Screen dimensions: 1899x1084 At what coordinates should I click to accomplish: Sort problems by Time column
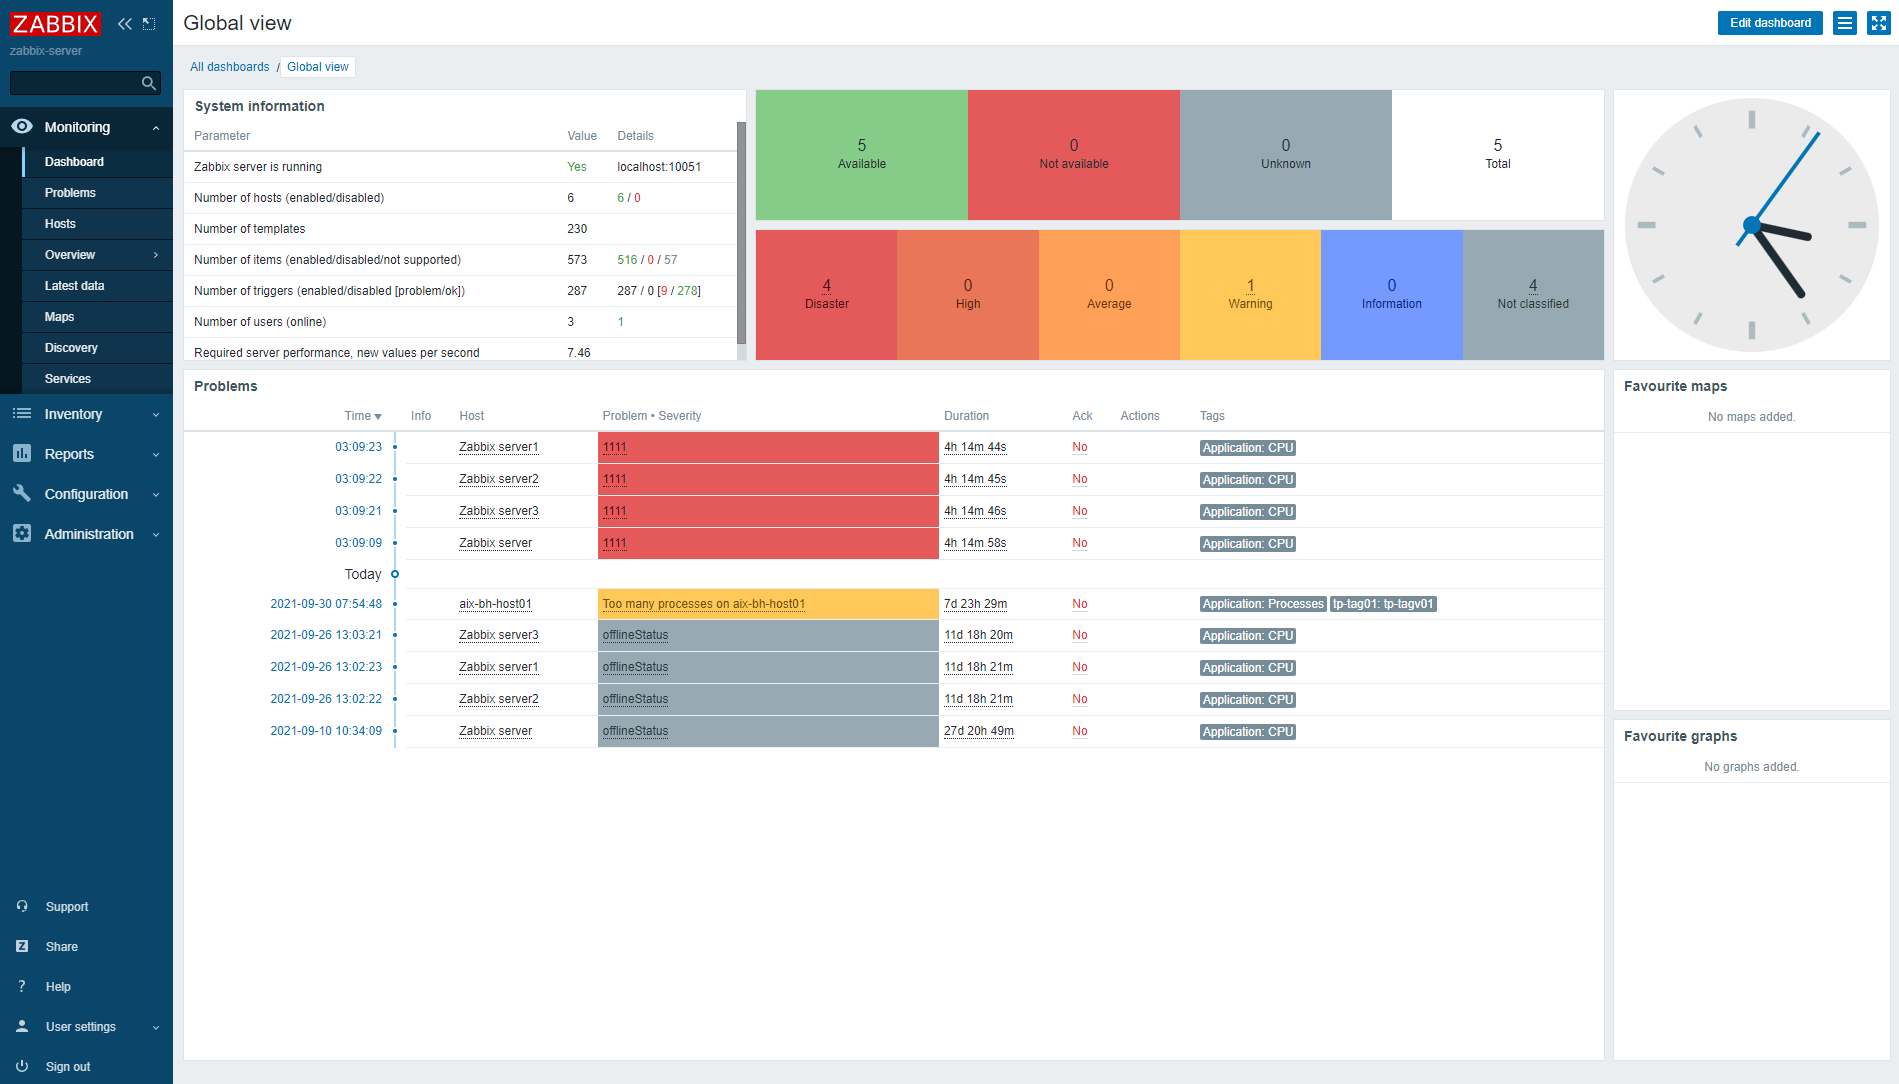pos(363,416)
